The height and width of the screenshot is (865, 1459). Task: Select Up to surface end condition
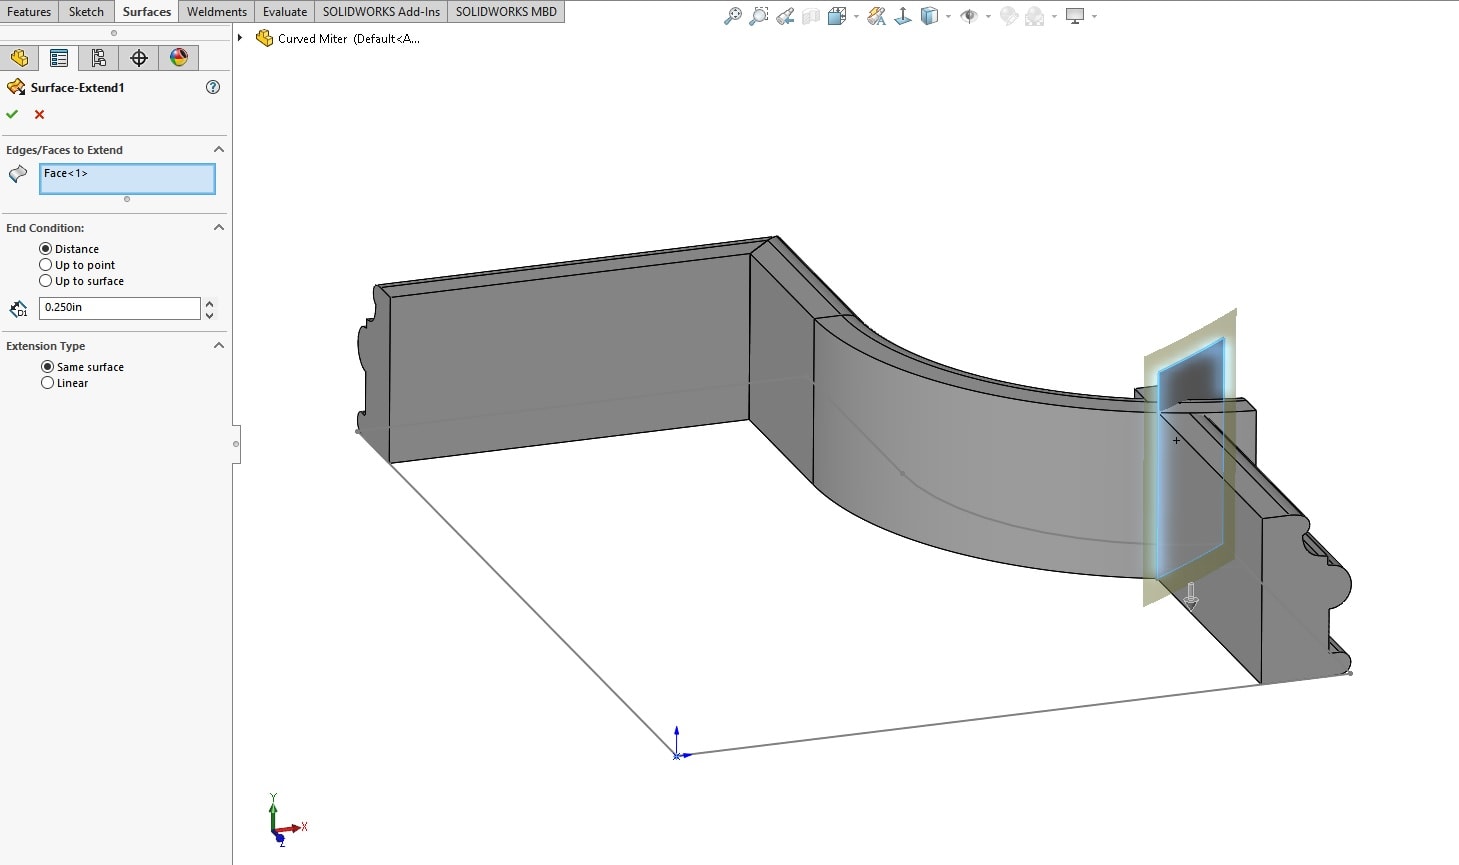[45, 281]
